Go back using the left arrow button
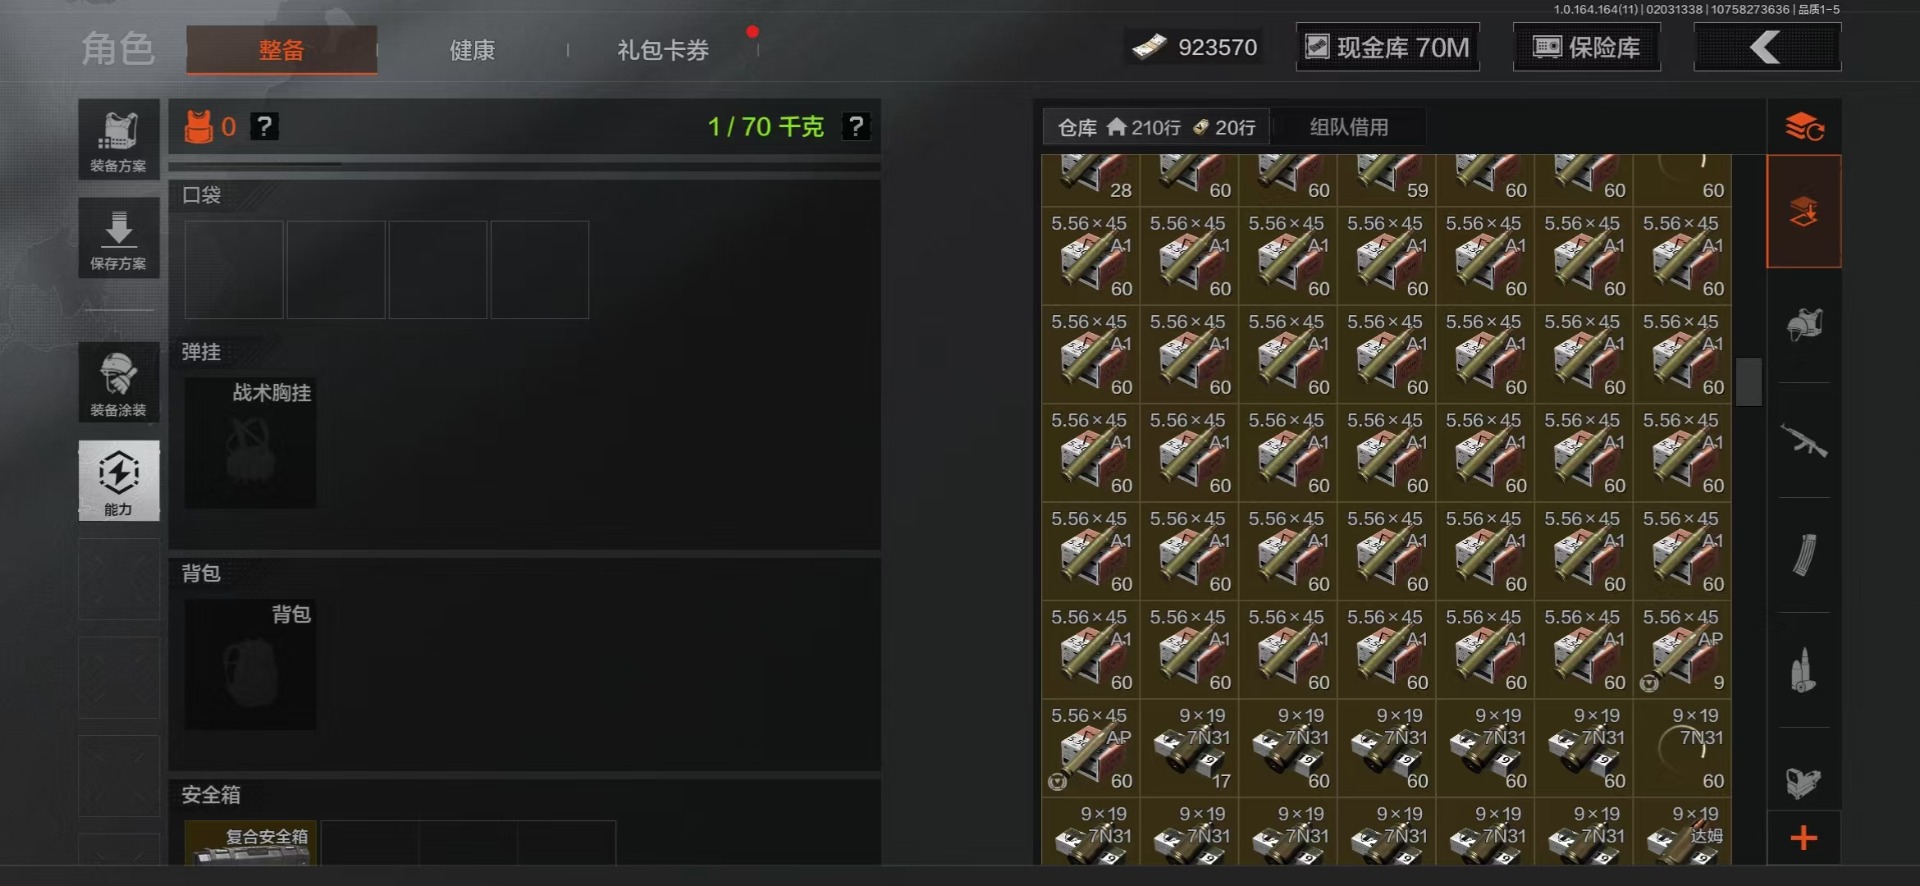Viewport: 1920px width, 886px height. point(1767,47)
